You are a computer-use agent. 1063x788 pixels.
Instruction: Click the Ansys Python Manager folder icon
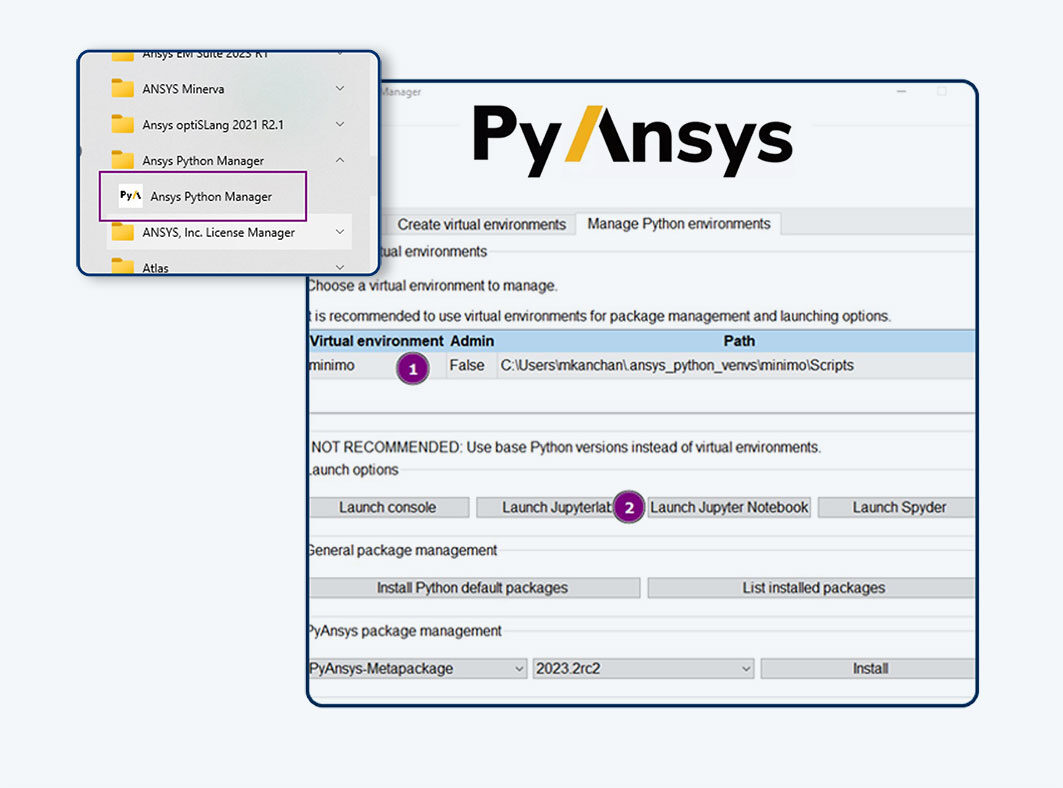124,159
